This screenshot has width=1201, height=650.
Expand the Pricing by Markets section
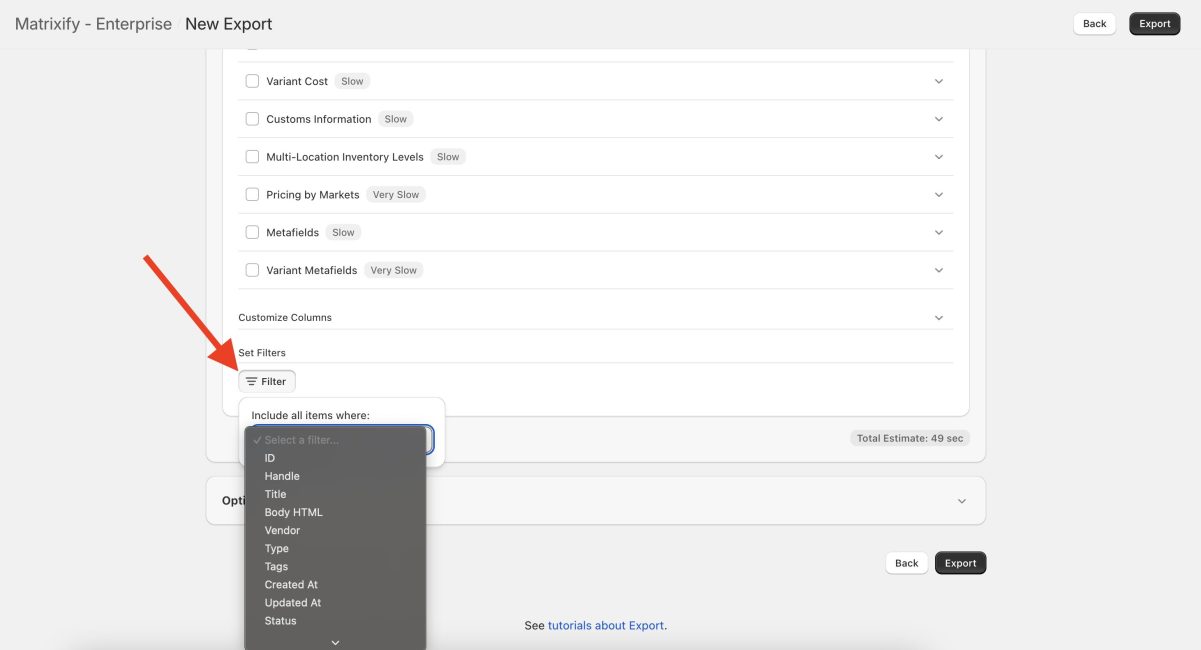(938, 193)
